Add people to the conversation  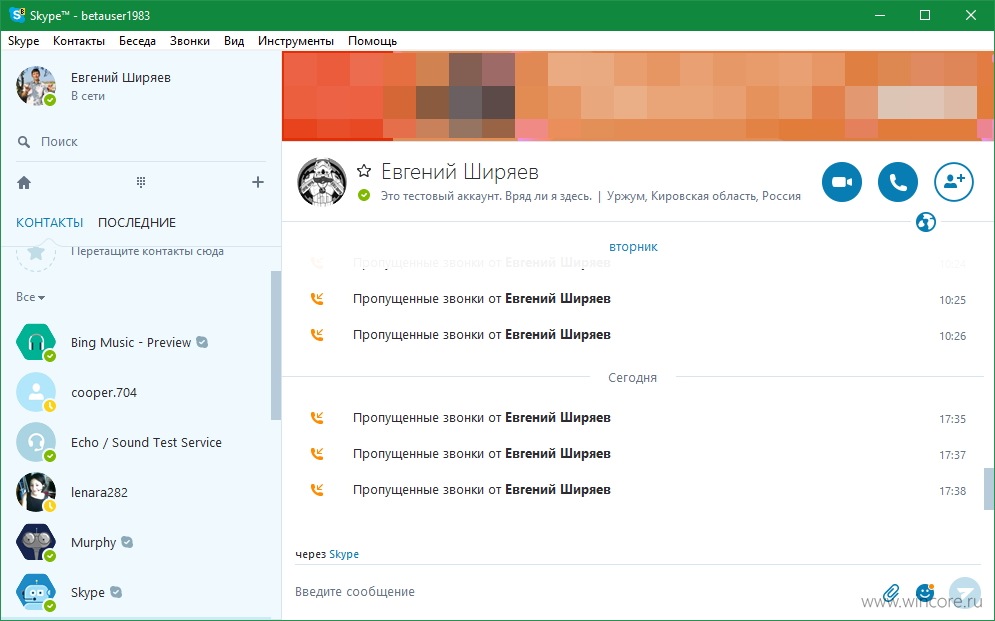point(954,182)
